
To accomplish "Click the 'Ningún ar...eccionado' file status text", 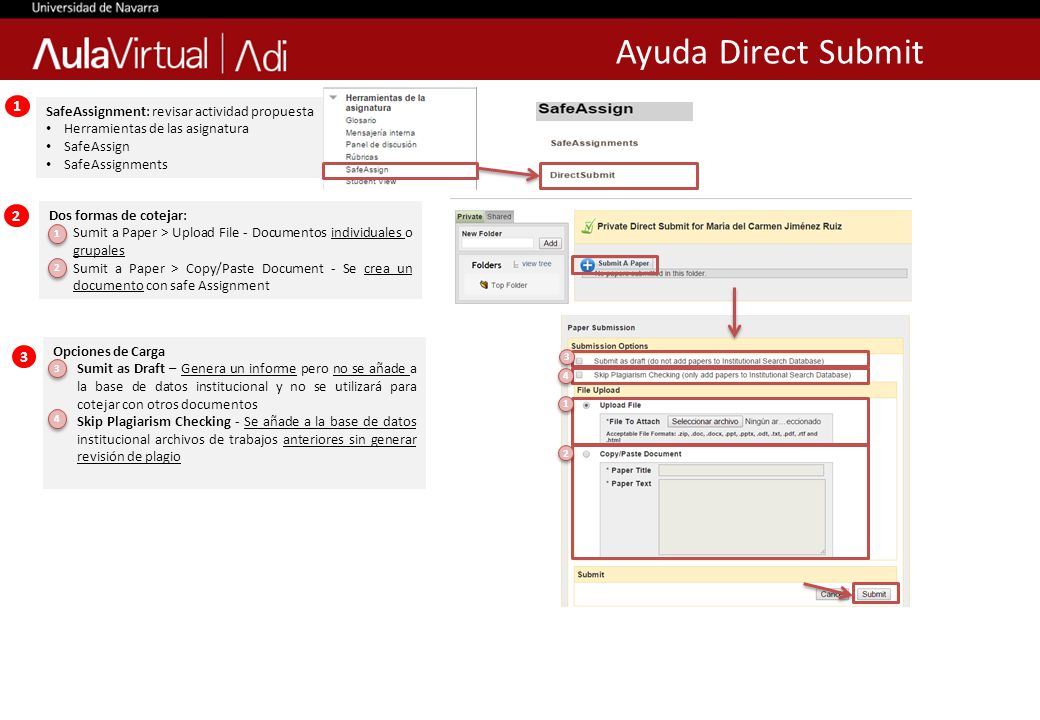I will [783, 422].
